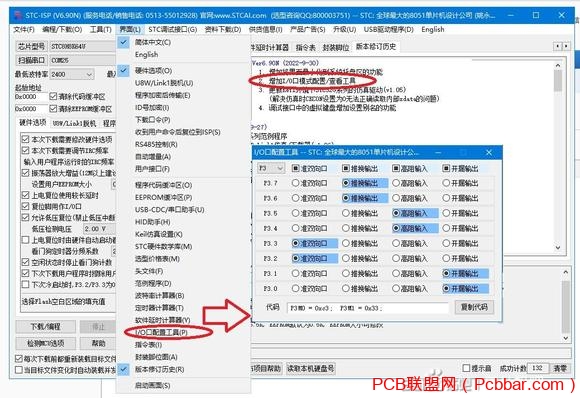The image size is (580, 398).
Task: Toggle 上电复位使用较长延时 option
Action: pos(25,195)
